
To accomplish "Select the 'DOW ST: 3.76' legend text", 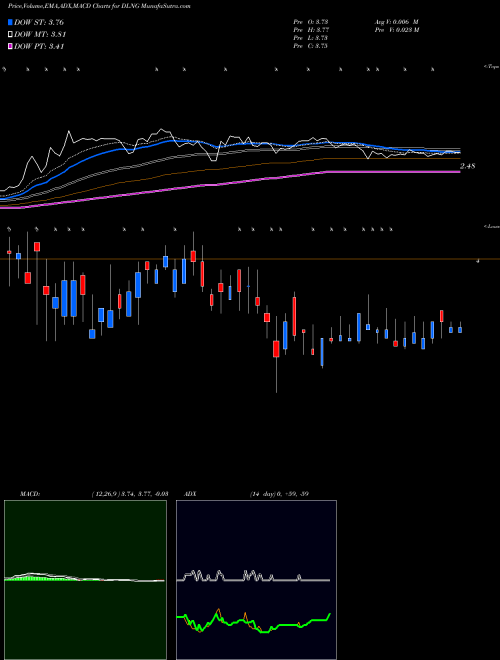I will (x=39, y=22).
